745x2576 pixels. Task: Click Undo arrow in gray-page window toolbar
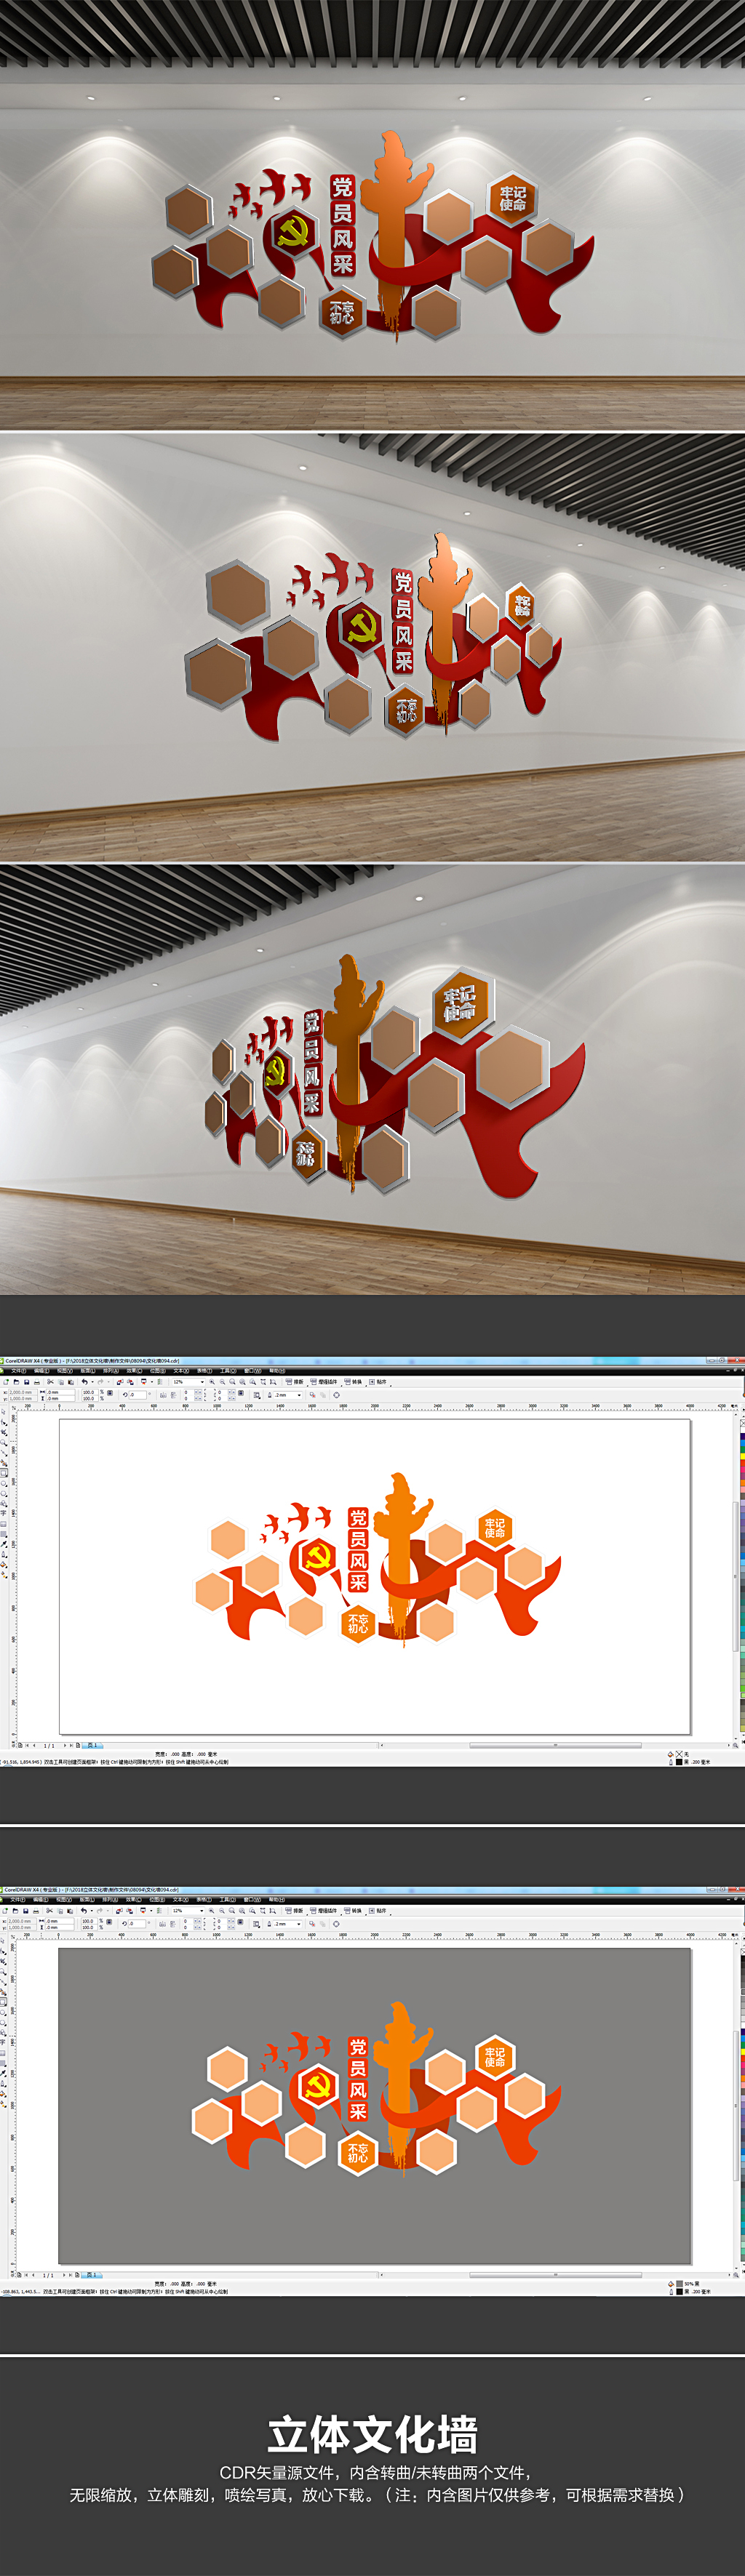click(x=84, y=1910)
